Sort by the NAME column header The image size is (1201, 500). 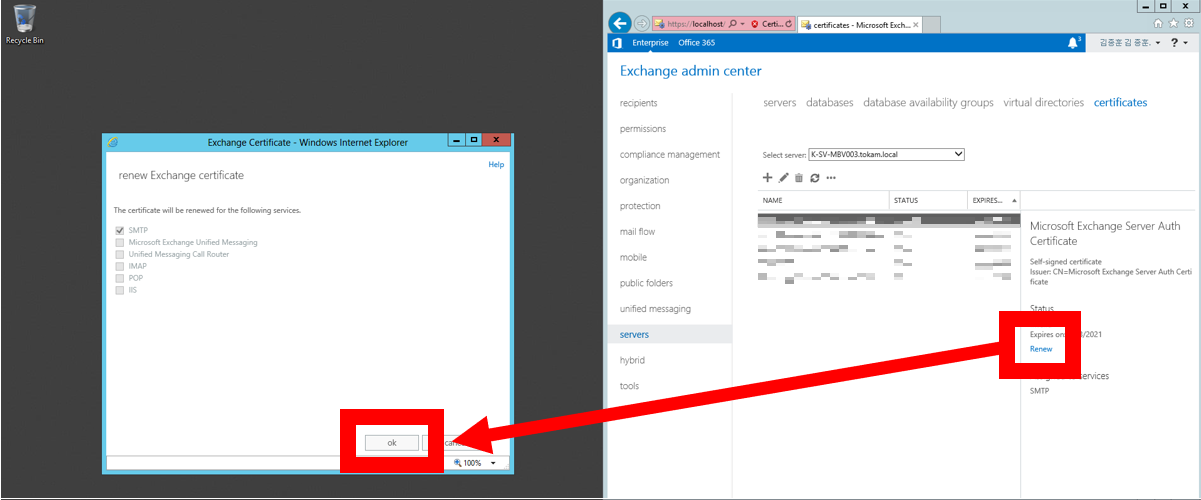[823, 200]
